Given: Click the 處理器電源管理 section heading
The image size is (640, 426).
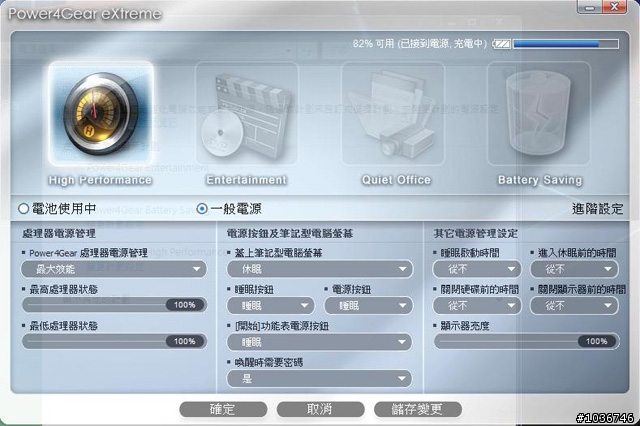Looking at the screenshot, I should click(x=59, y=233).
